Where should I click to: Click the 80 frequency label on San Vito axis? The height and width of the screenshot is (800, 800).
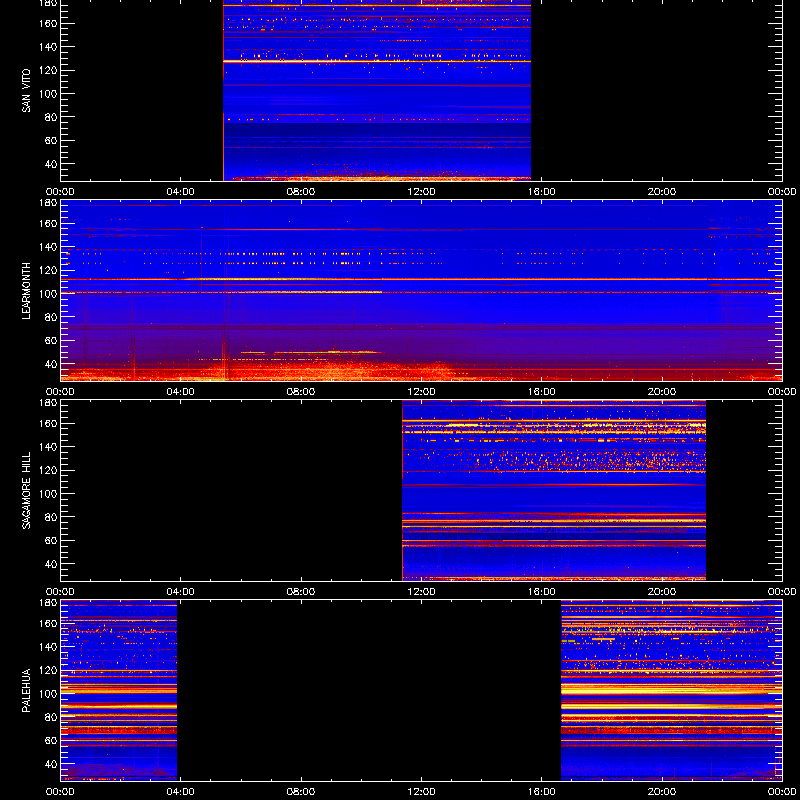point(51,117)
